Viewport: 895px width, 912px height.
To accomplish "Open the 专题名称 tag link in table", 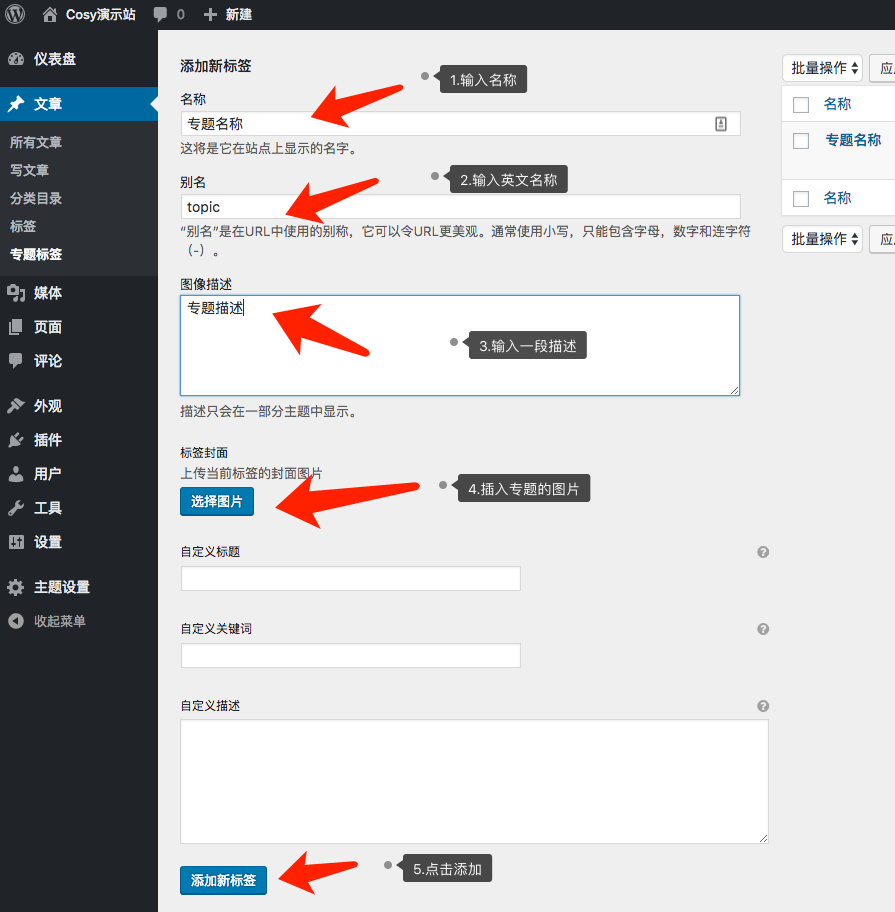I will point(853,140).
